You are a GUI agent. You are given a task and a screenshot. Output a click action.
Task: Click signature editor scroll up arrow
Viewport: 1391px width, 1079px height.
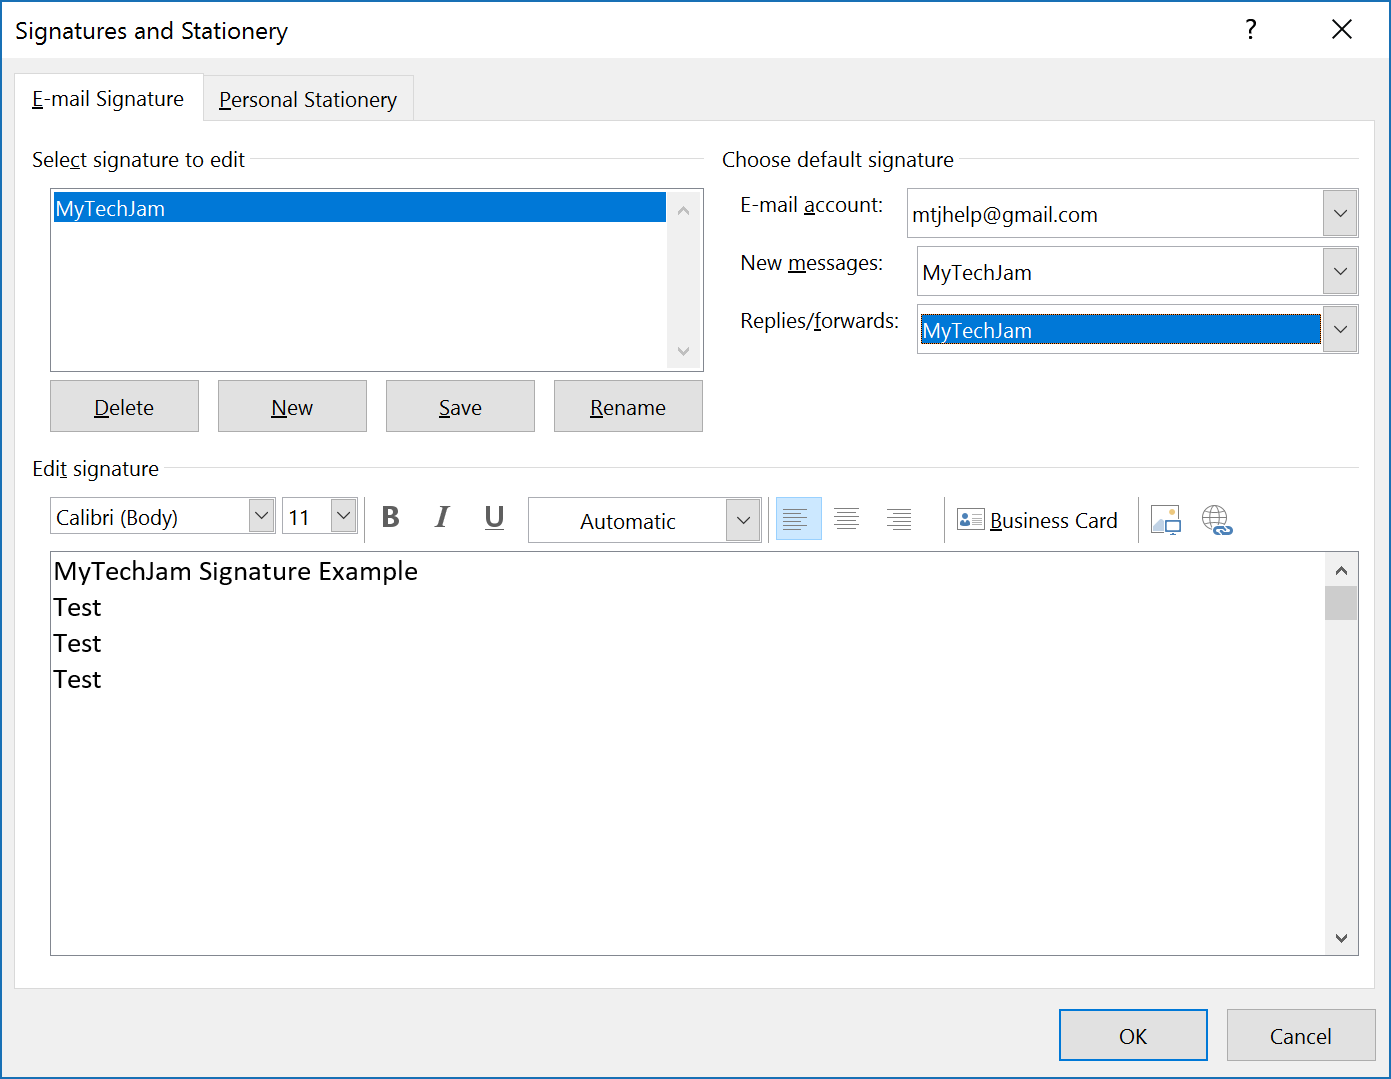pyautogui.click(x=1341, y=570)
